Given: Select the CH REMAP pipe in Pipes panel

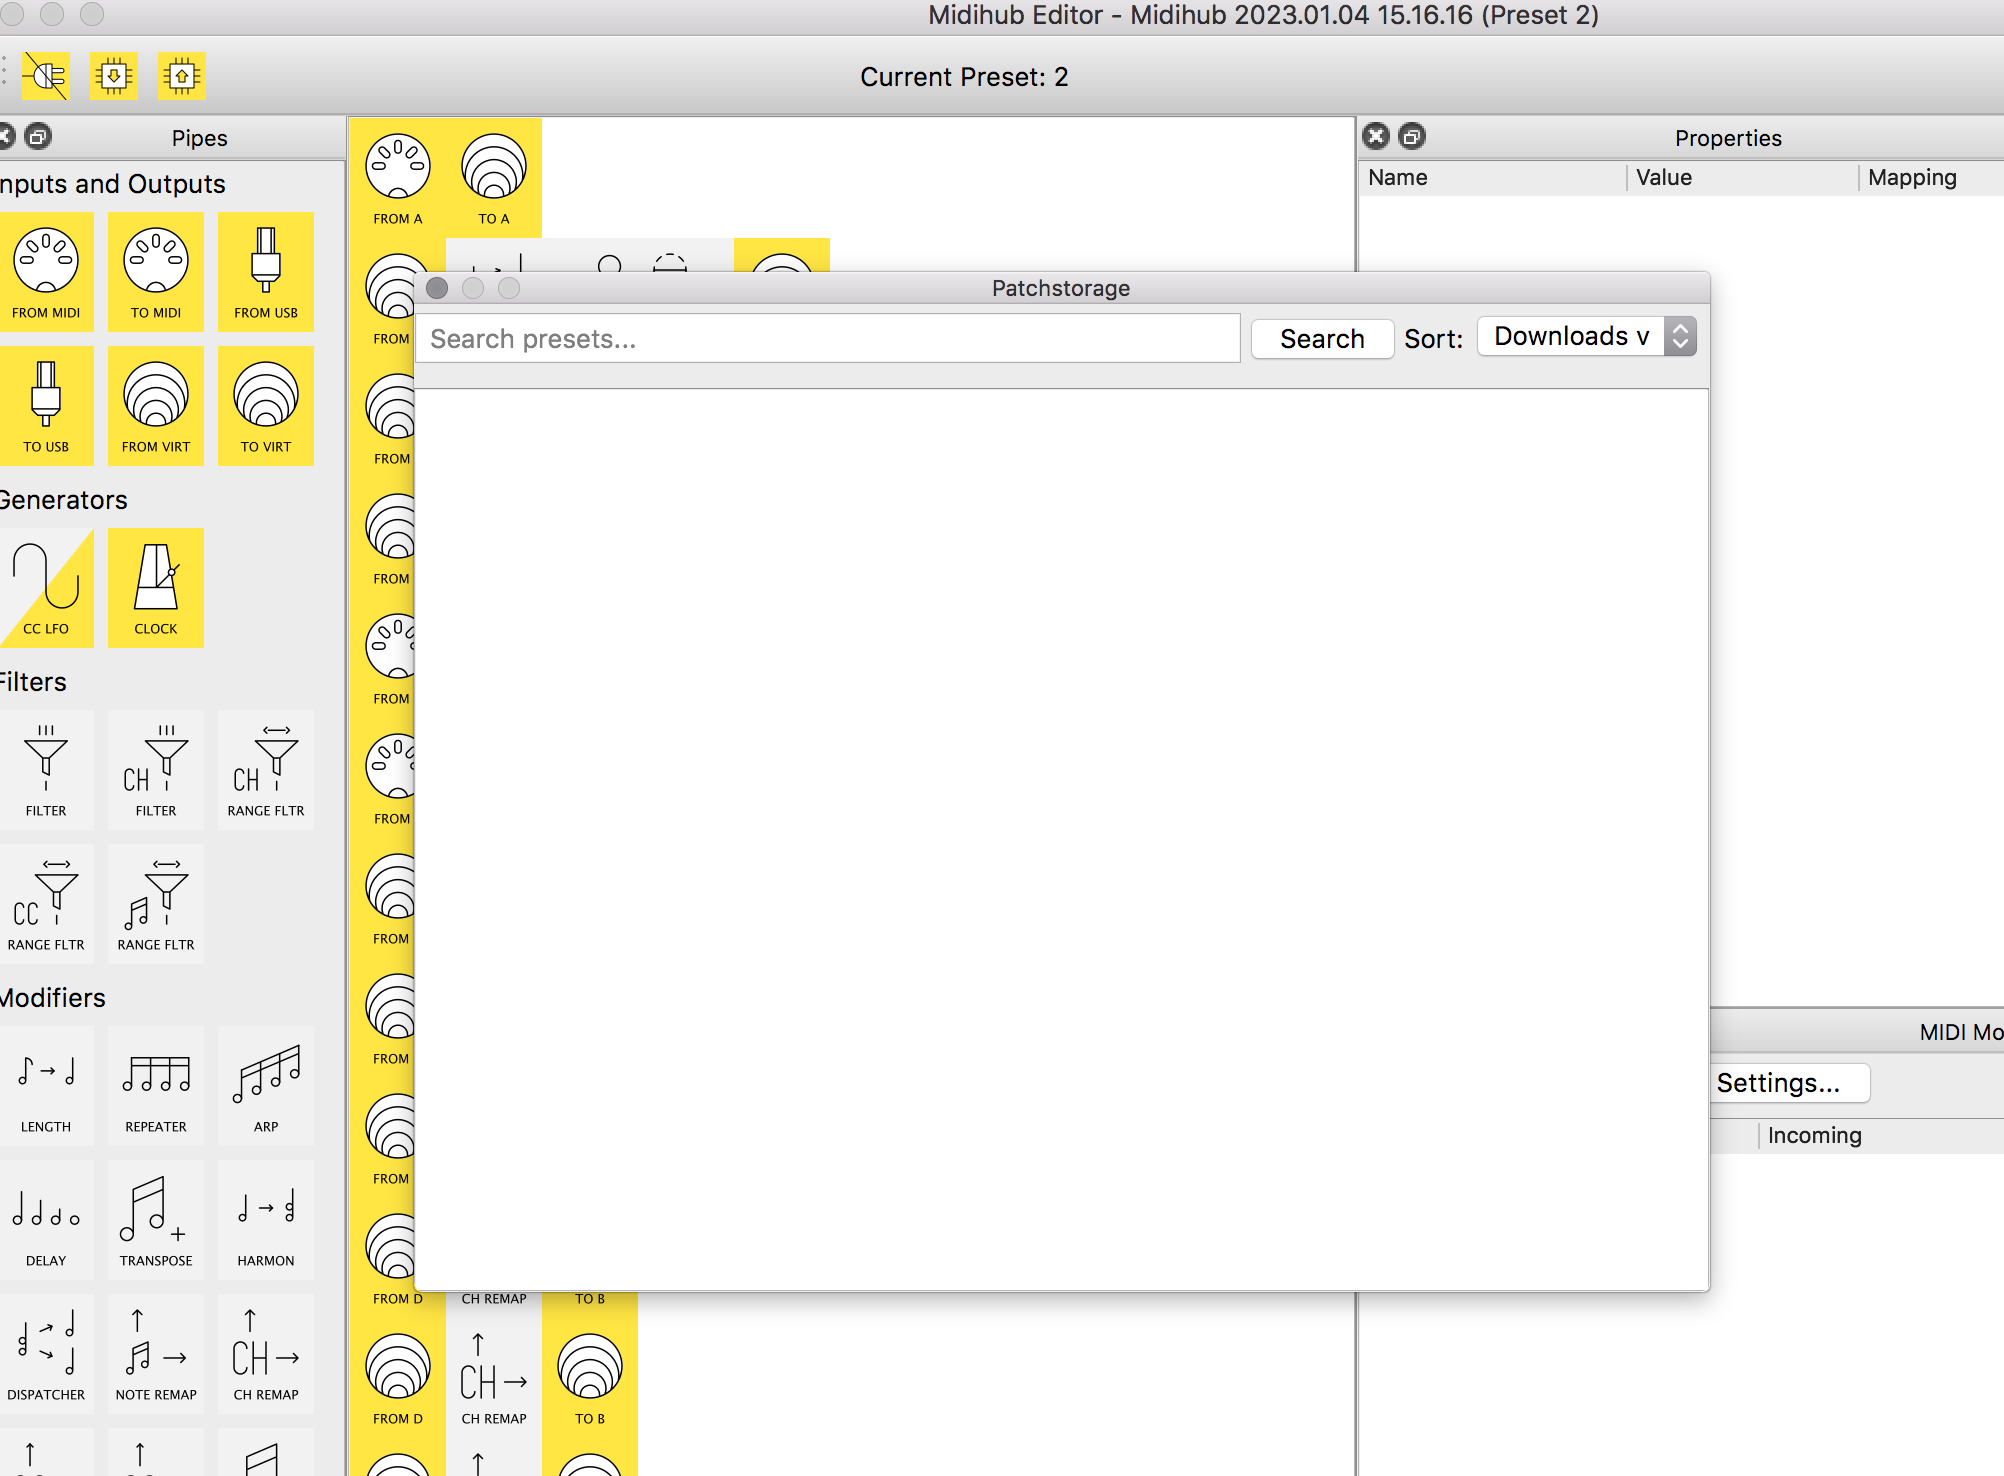Looking at the screenshot, I should click(266, 1353).
